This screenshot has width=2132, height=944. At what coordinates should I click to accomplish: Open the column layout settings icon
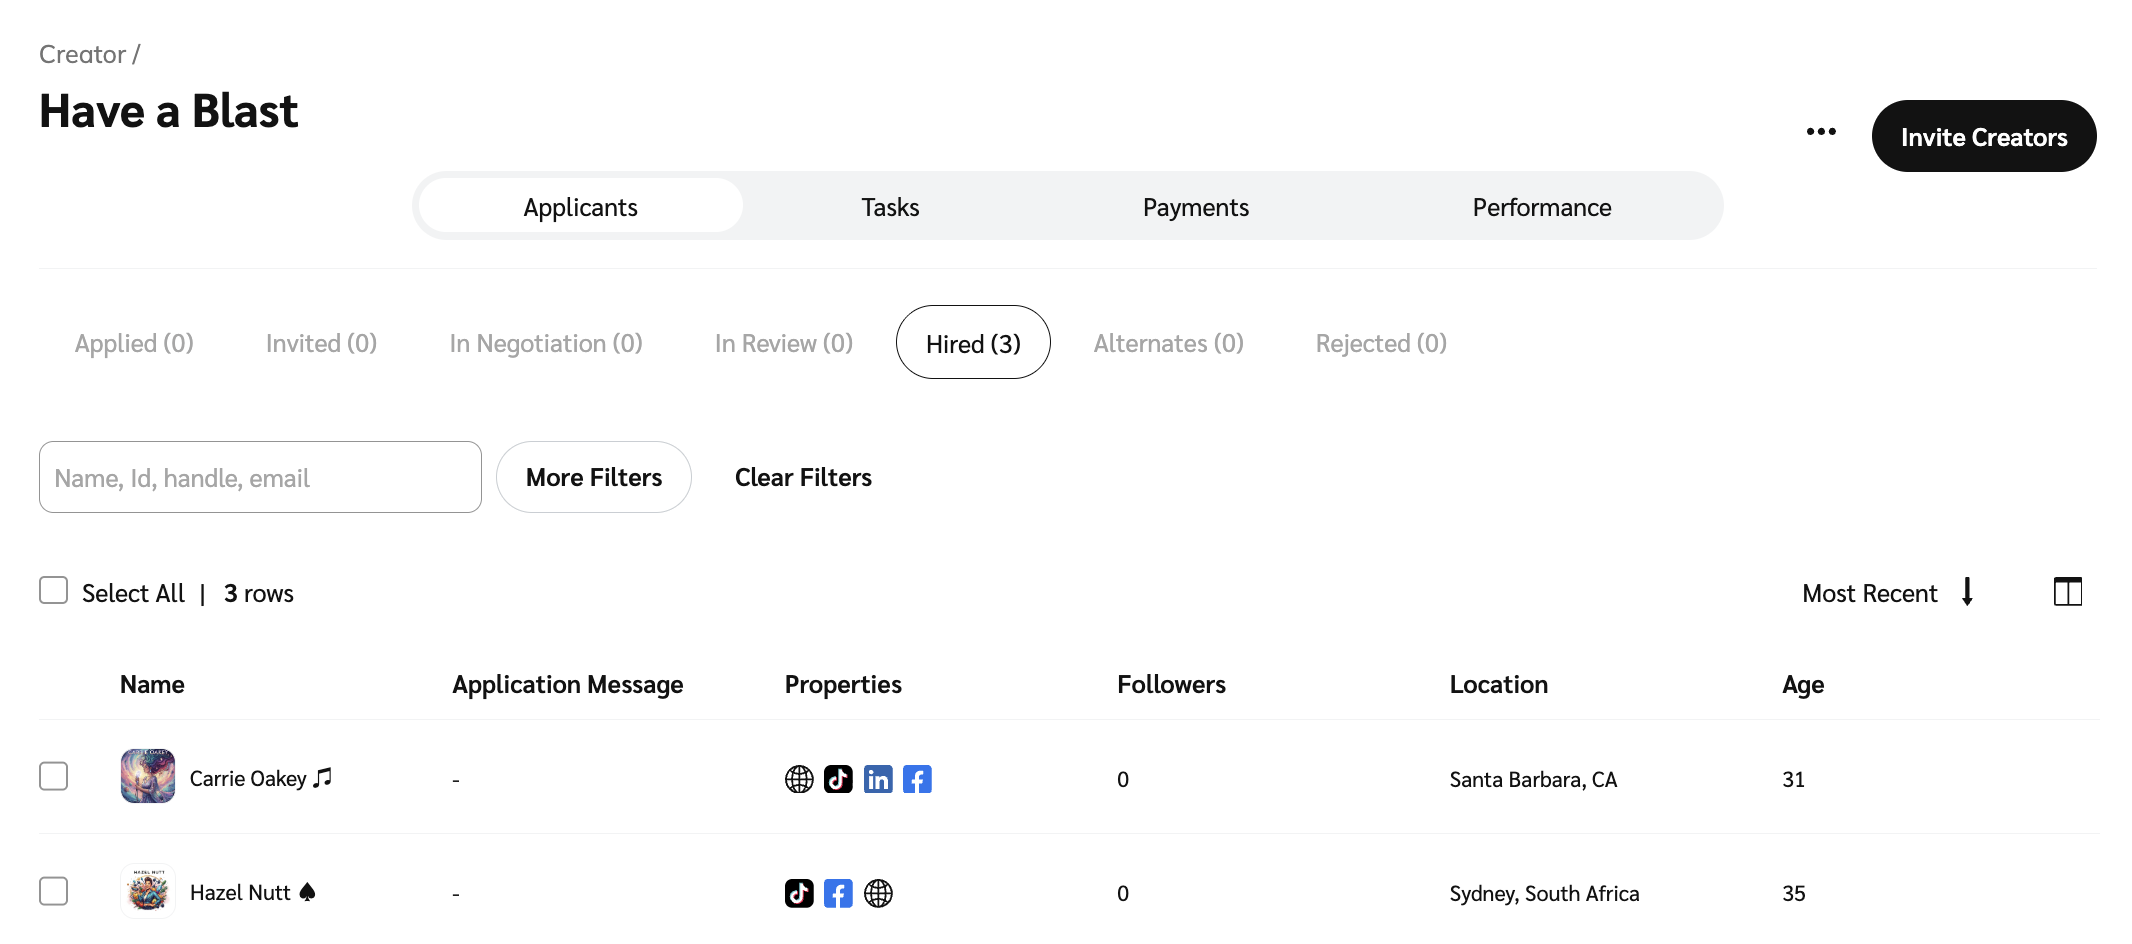point(2067,592)
